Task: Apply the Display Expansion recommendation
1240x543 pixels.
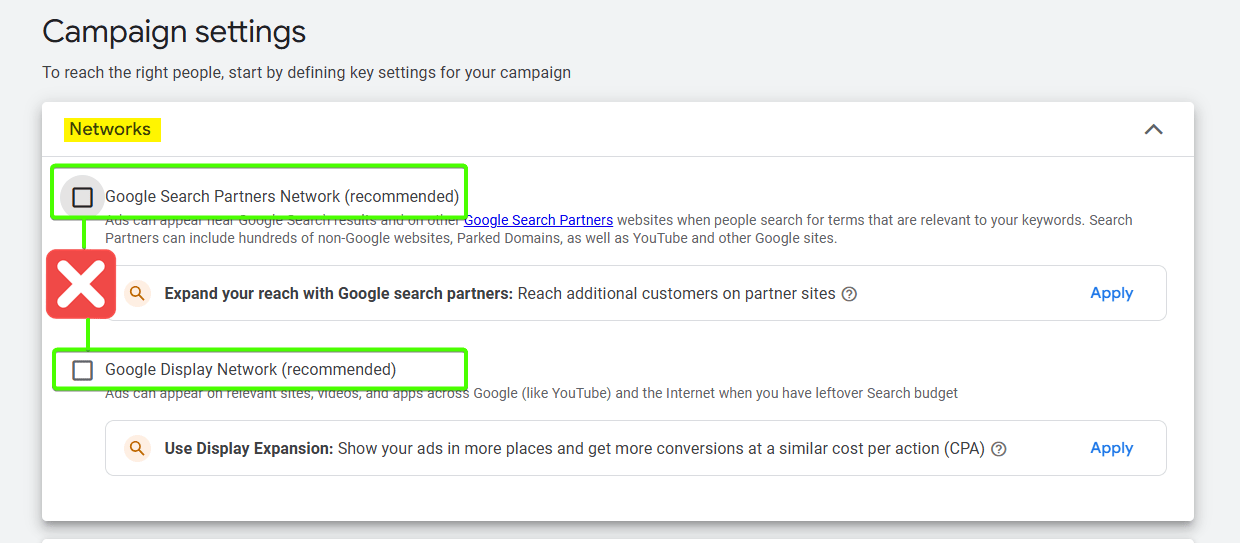Action: point(1111,448)
